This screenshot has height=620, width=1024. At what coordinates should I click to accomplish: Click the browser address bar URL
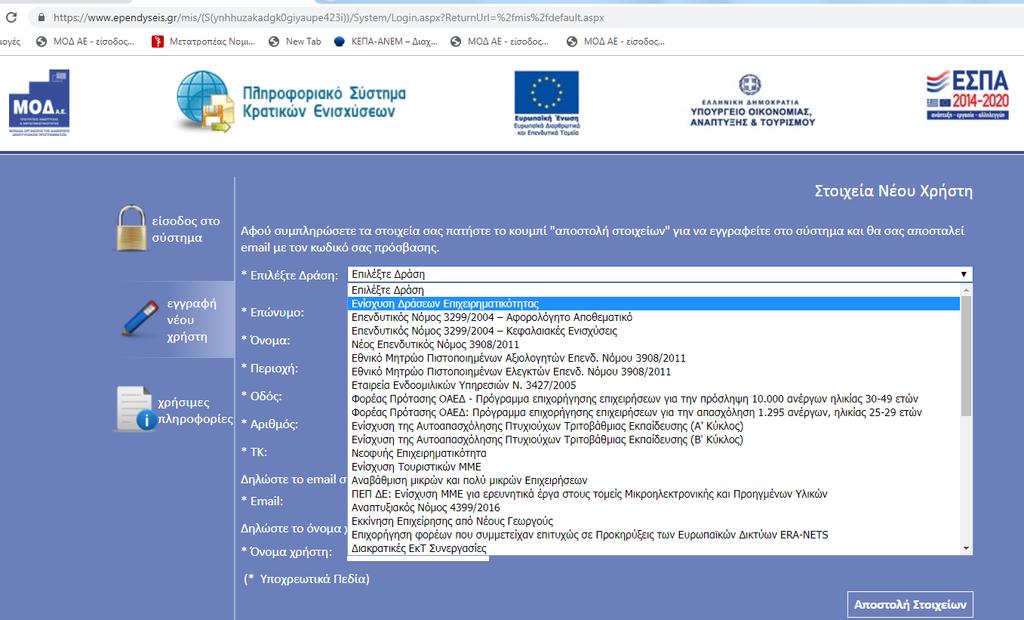click(328, 18)
